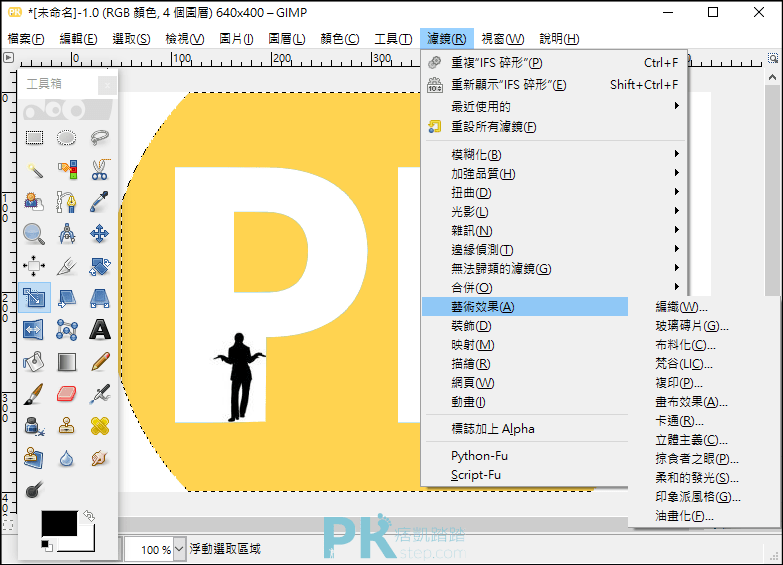783x565 pixels.
Task: Select the Clone stamp tool
Action: [x=66, y=426]
